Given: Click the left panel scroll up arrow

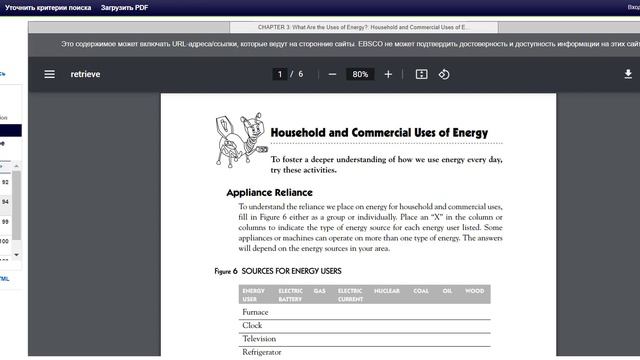Looking at the screenshot, I should coord(16,166).
